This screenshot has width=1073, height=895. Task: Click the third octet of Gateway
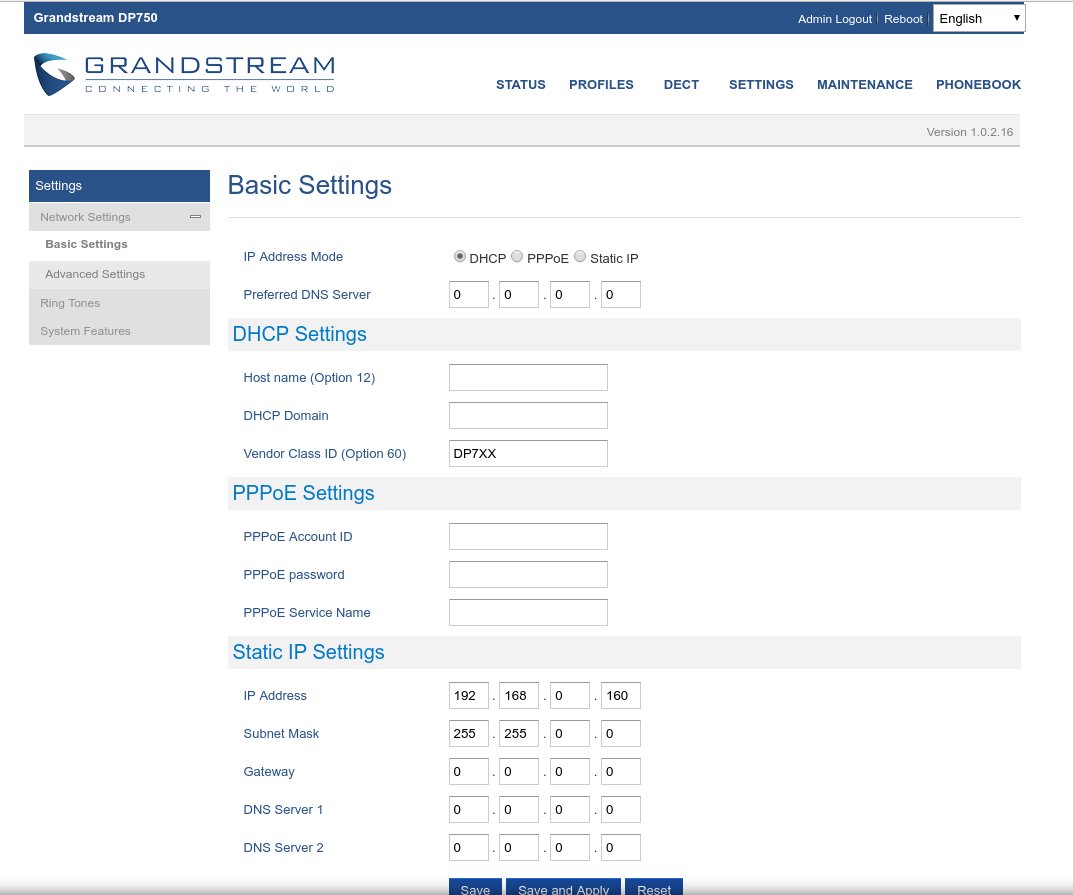coord(570,771)
